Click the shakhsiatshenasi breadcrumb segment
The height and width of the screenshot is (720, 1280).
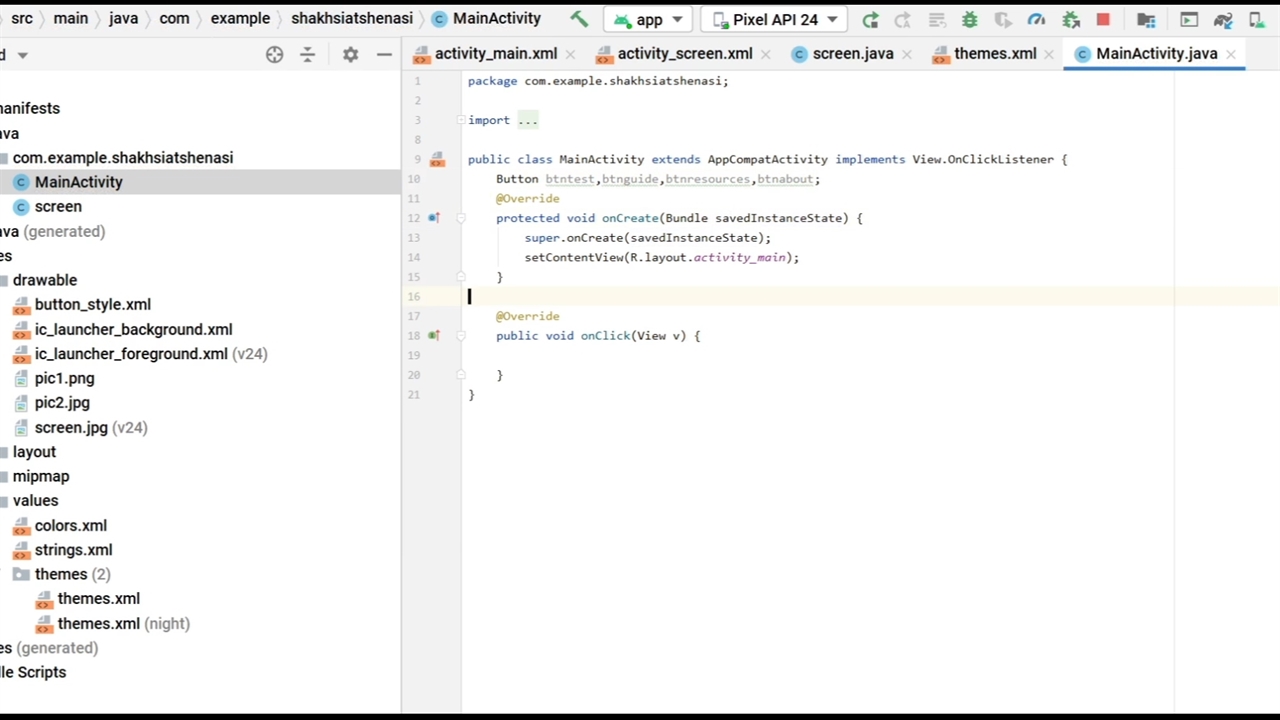pos(351,19)
